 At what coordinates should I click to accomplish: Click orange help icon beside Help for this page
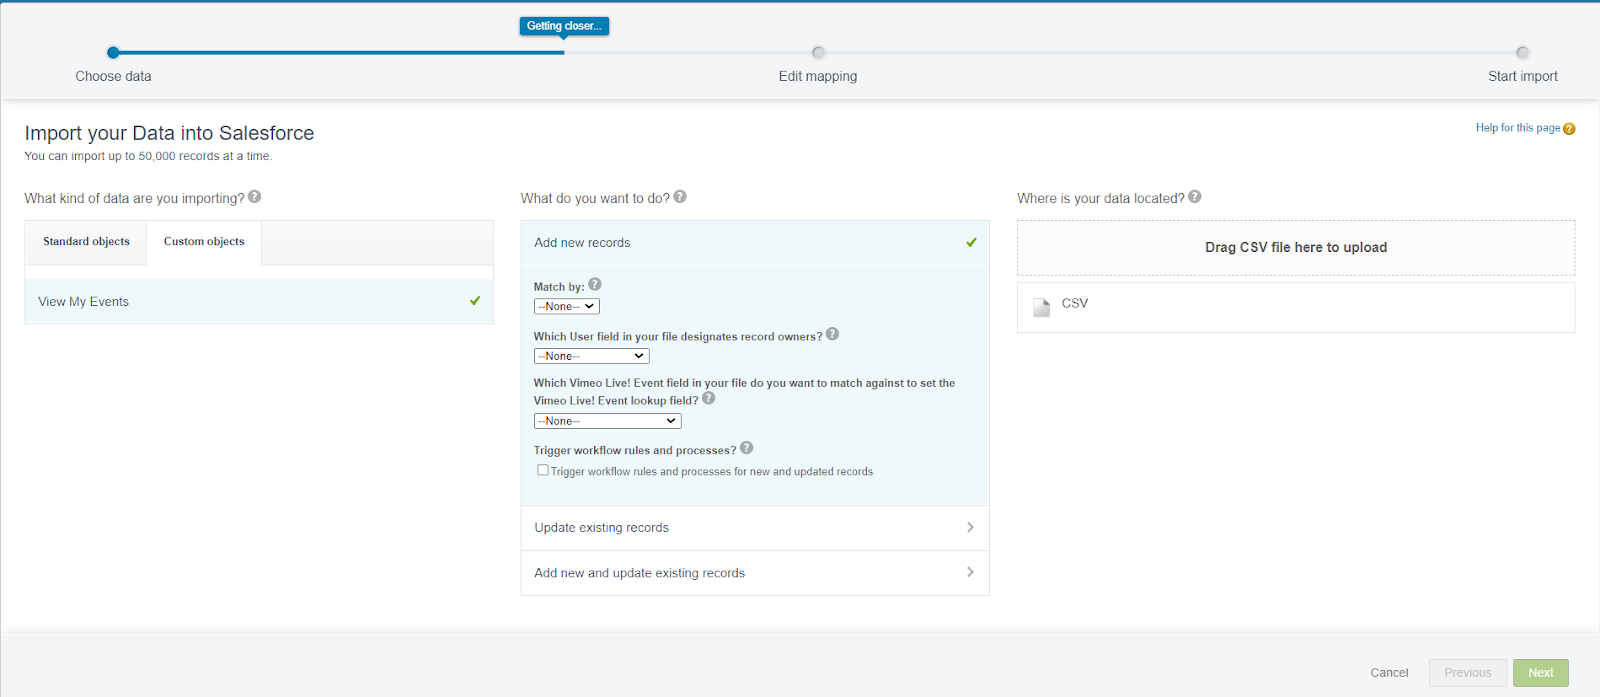(1569, 129)
